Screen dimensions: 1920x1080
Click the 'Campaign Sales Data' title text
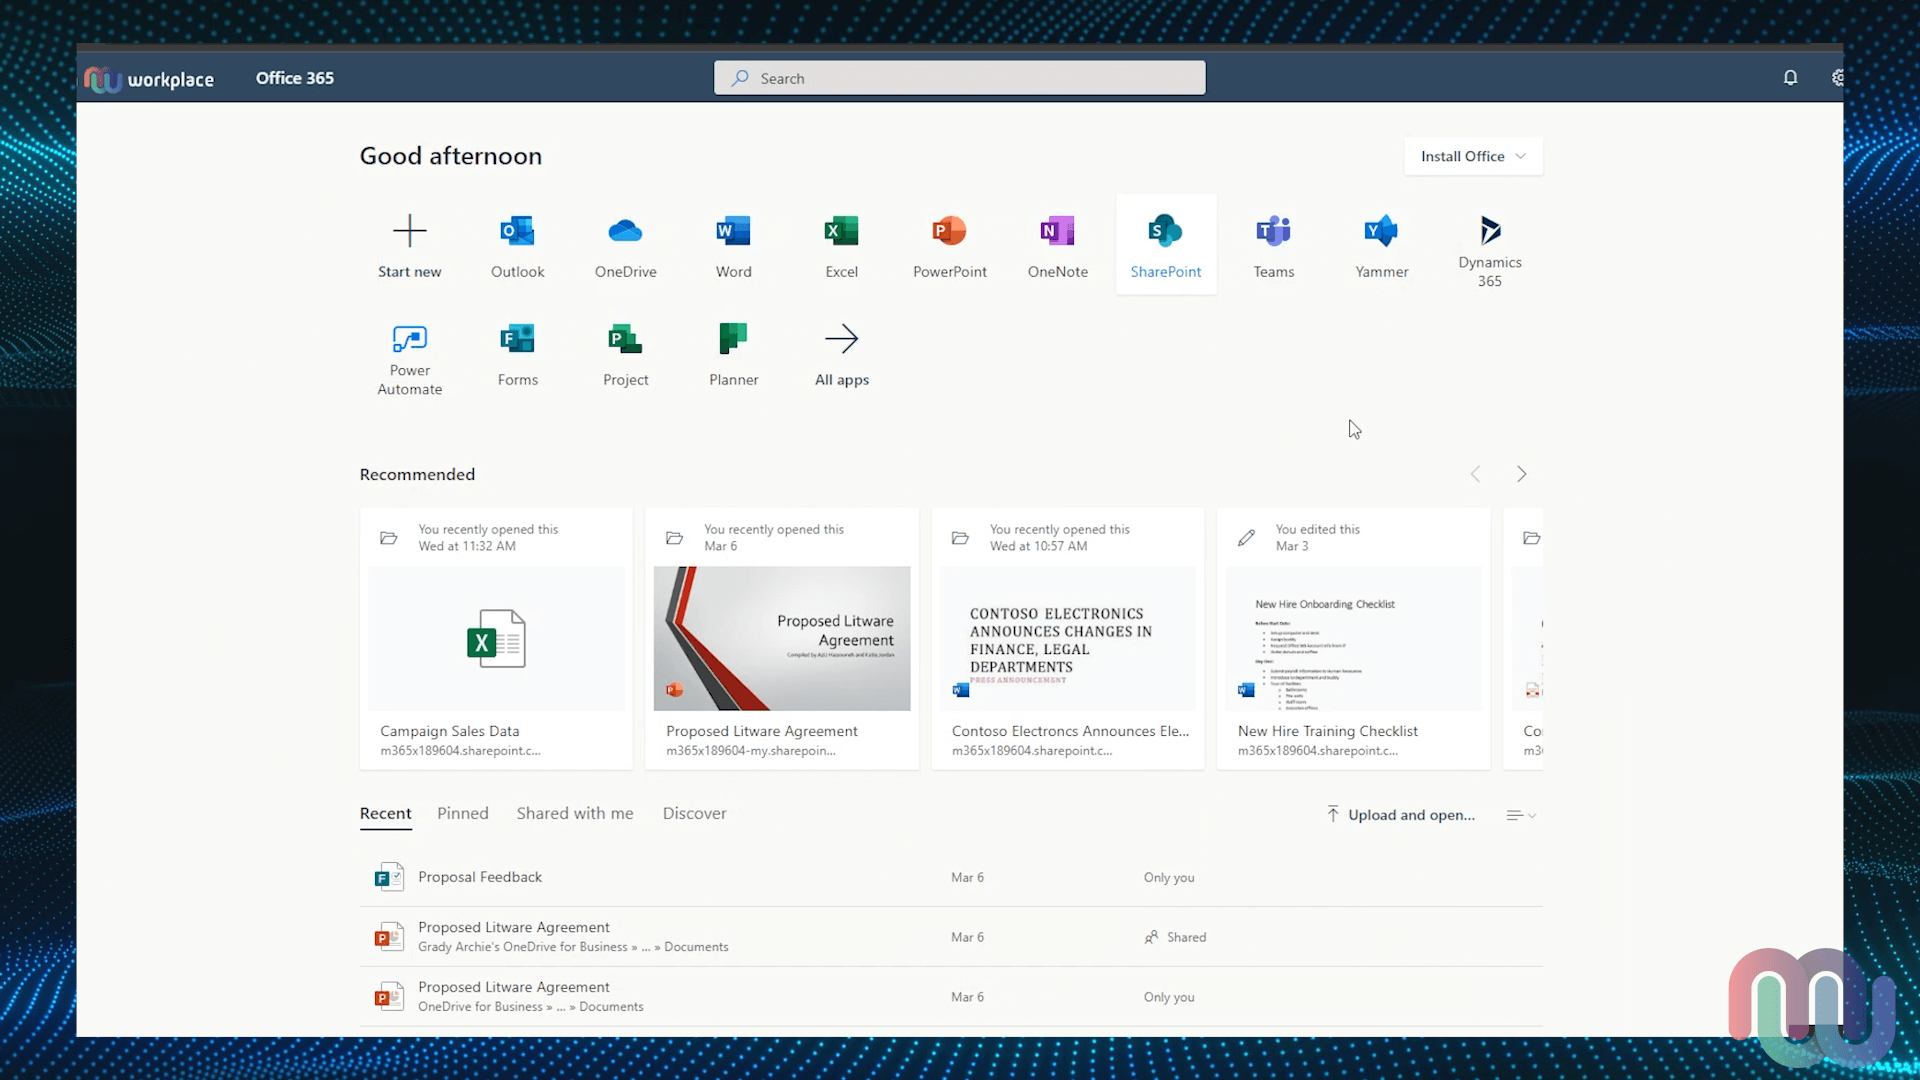[449, 731]
